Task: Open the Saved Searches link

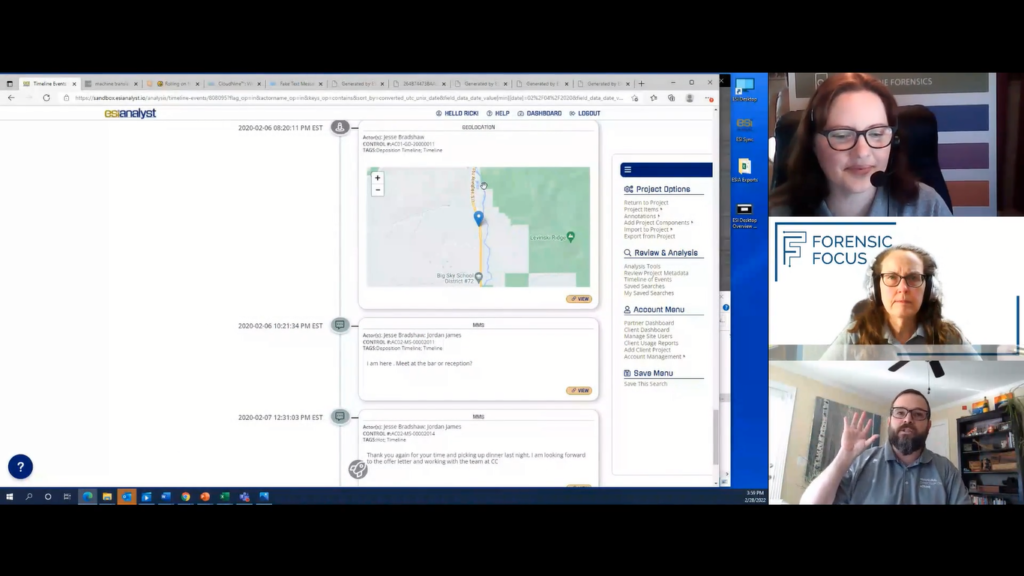Action: 644,286
